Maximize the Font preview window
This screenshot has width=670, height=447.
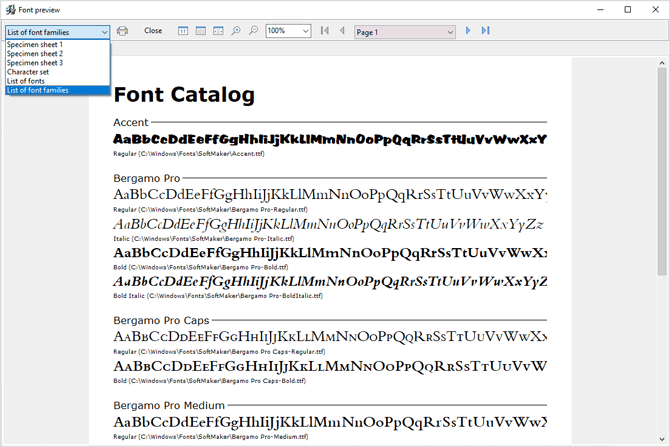[x=627, y=9]
